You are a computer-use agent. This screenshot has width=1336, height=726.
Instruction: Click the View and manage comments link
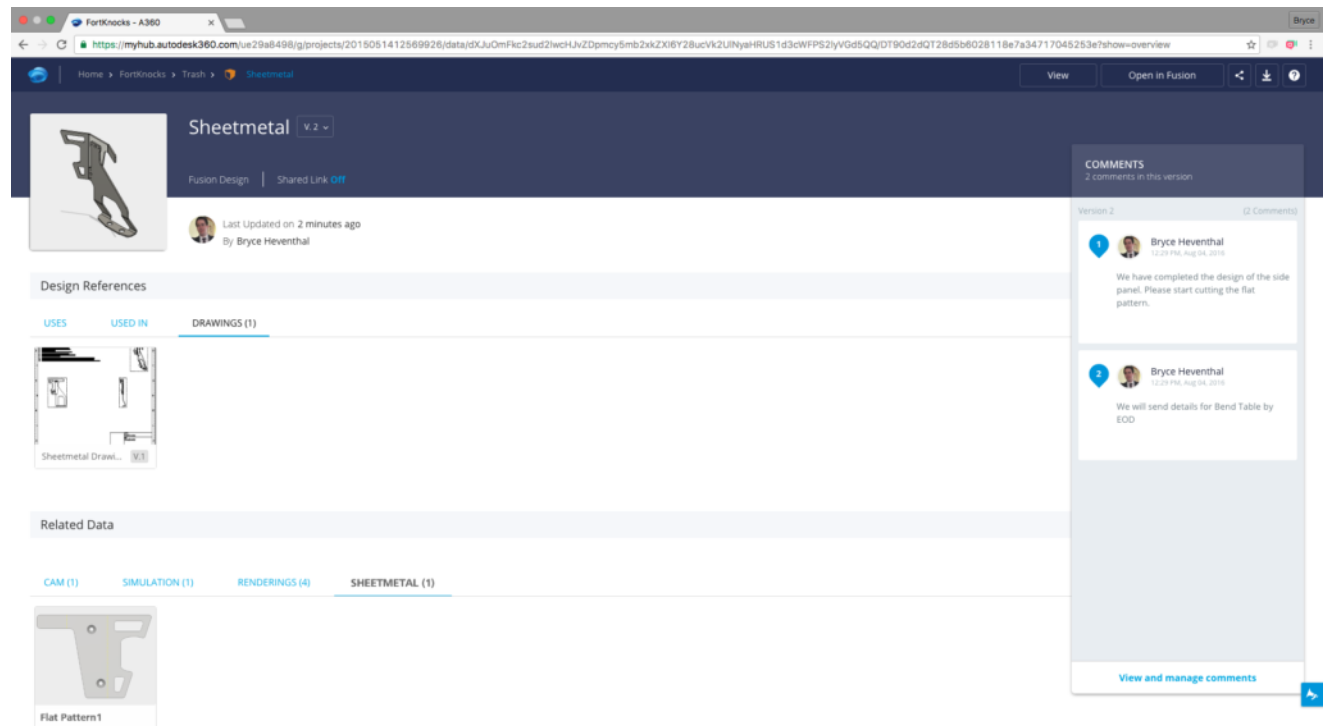click(1187, 678)
